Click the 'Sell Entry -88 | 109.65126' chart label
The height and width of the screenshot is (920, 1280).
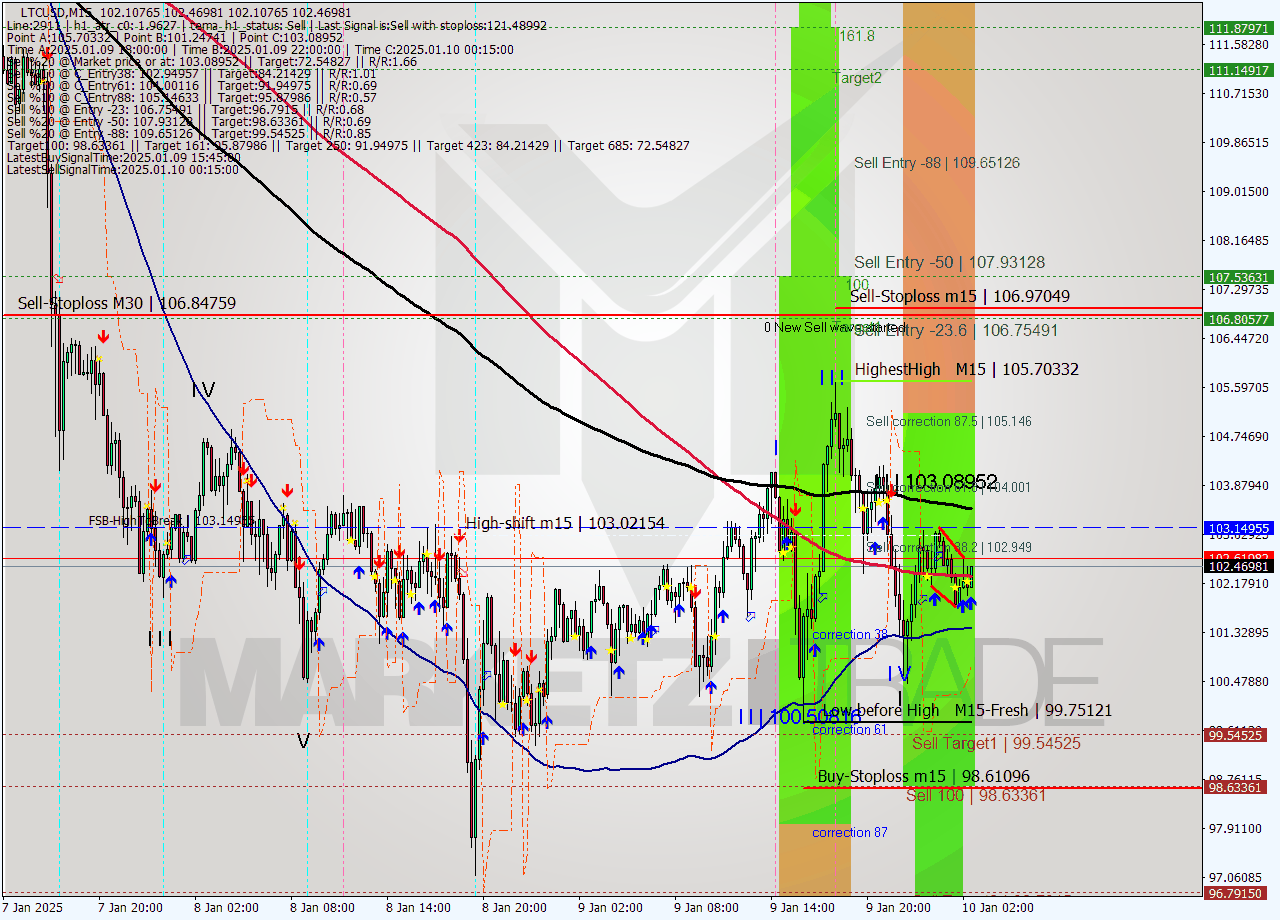pos(937,162)
